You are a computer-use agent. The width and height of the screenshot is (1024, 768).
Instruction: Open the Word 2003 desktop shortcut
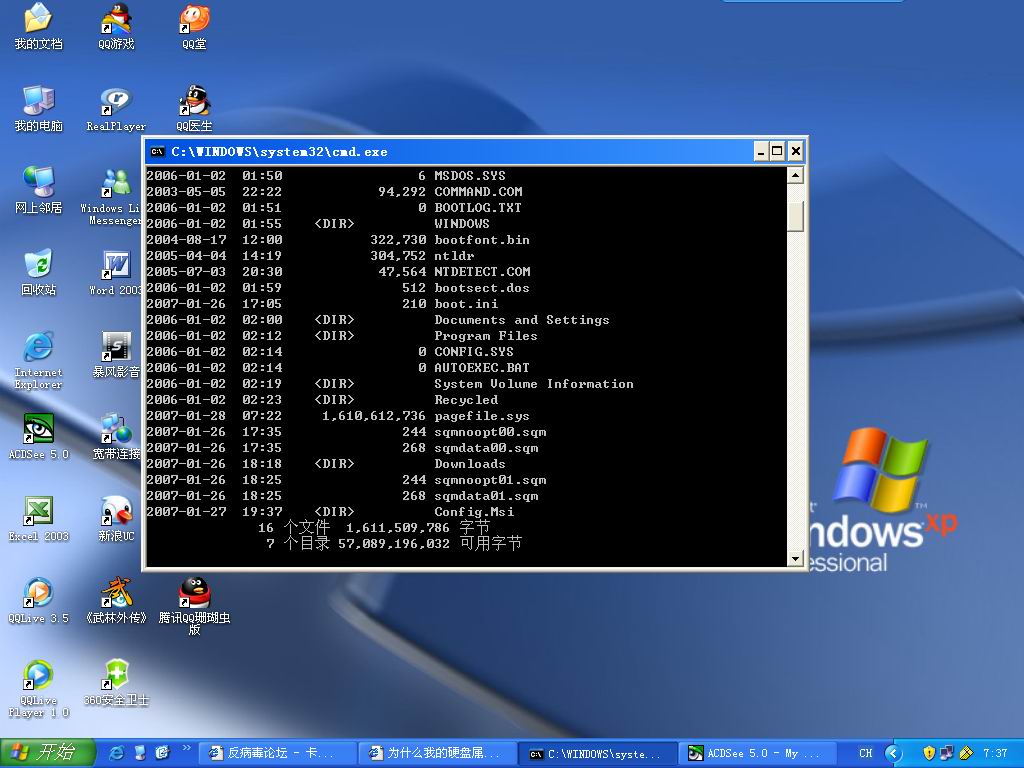pyautogui.click(x=116, y=266)
